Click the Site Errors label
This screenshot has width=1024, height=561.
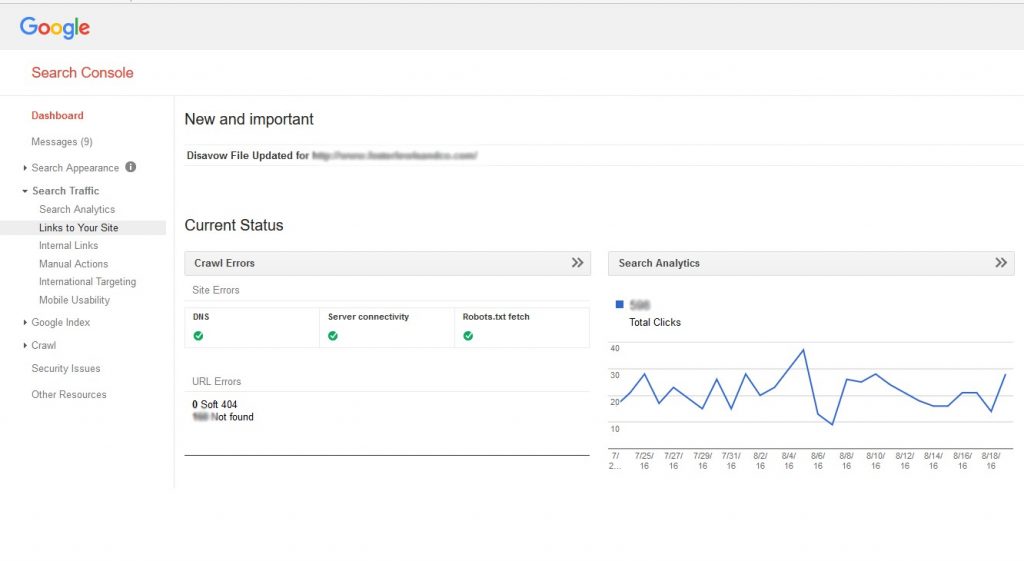[x=216, y=290]
